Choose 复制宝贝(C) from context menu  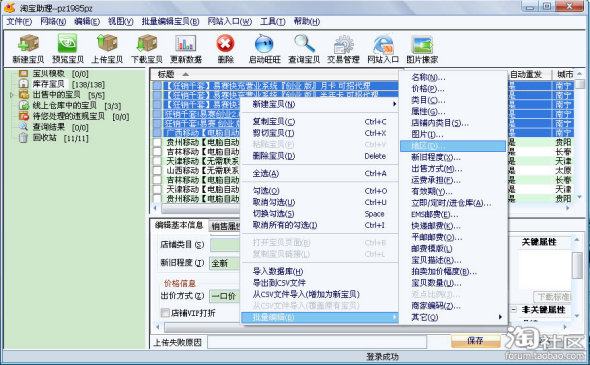click(x=320, y=122)
